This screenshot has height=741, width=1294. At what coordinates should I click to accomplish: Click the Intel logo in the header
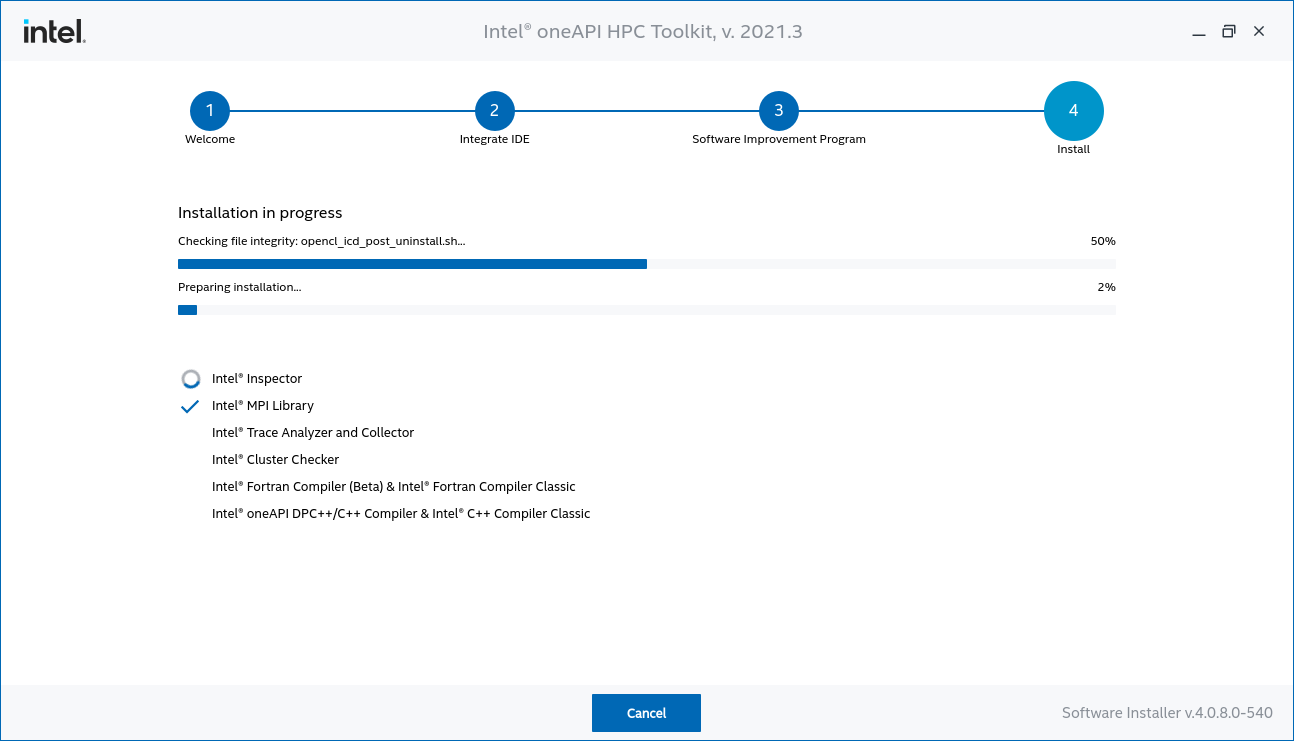(x=54, y=32)
